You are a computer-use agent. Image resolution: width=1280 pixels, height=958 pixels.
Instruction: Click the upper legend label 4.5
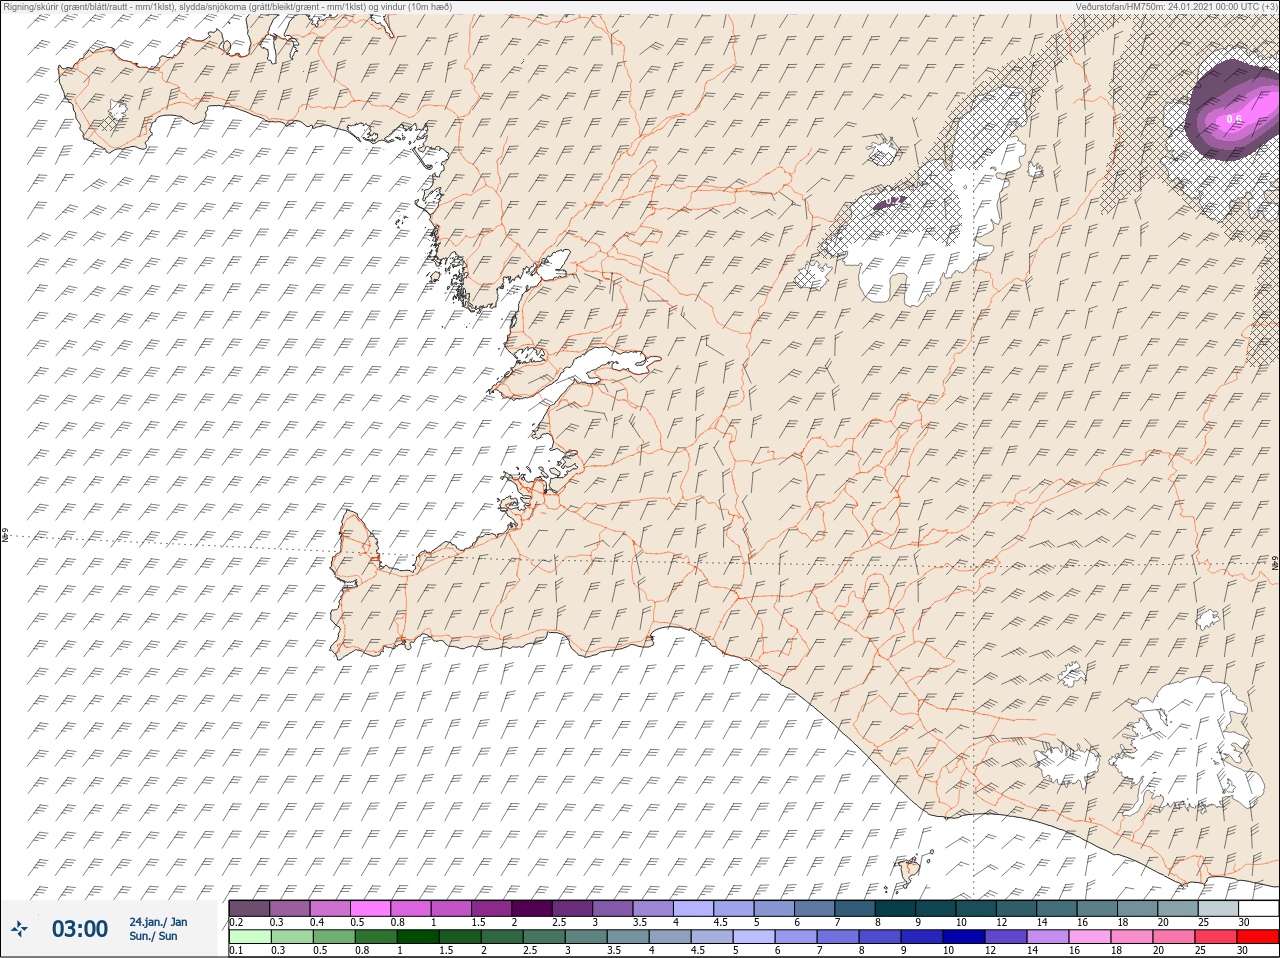coord(719,922)
